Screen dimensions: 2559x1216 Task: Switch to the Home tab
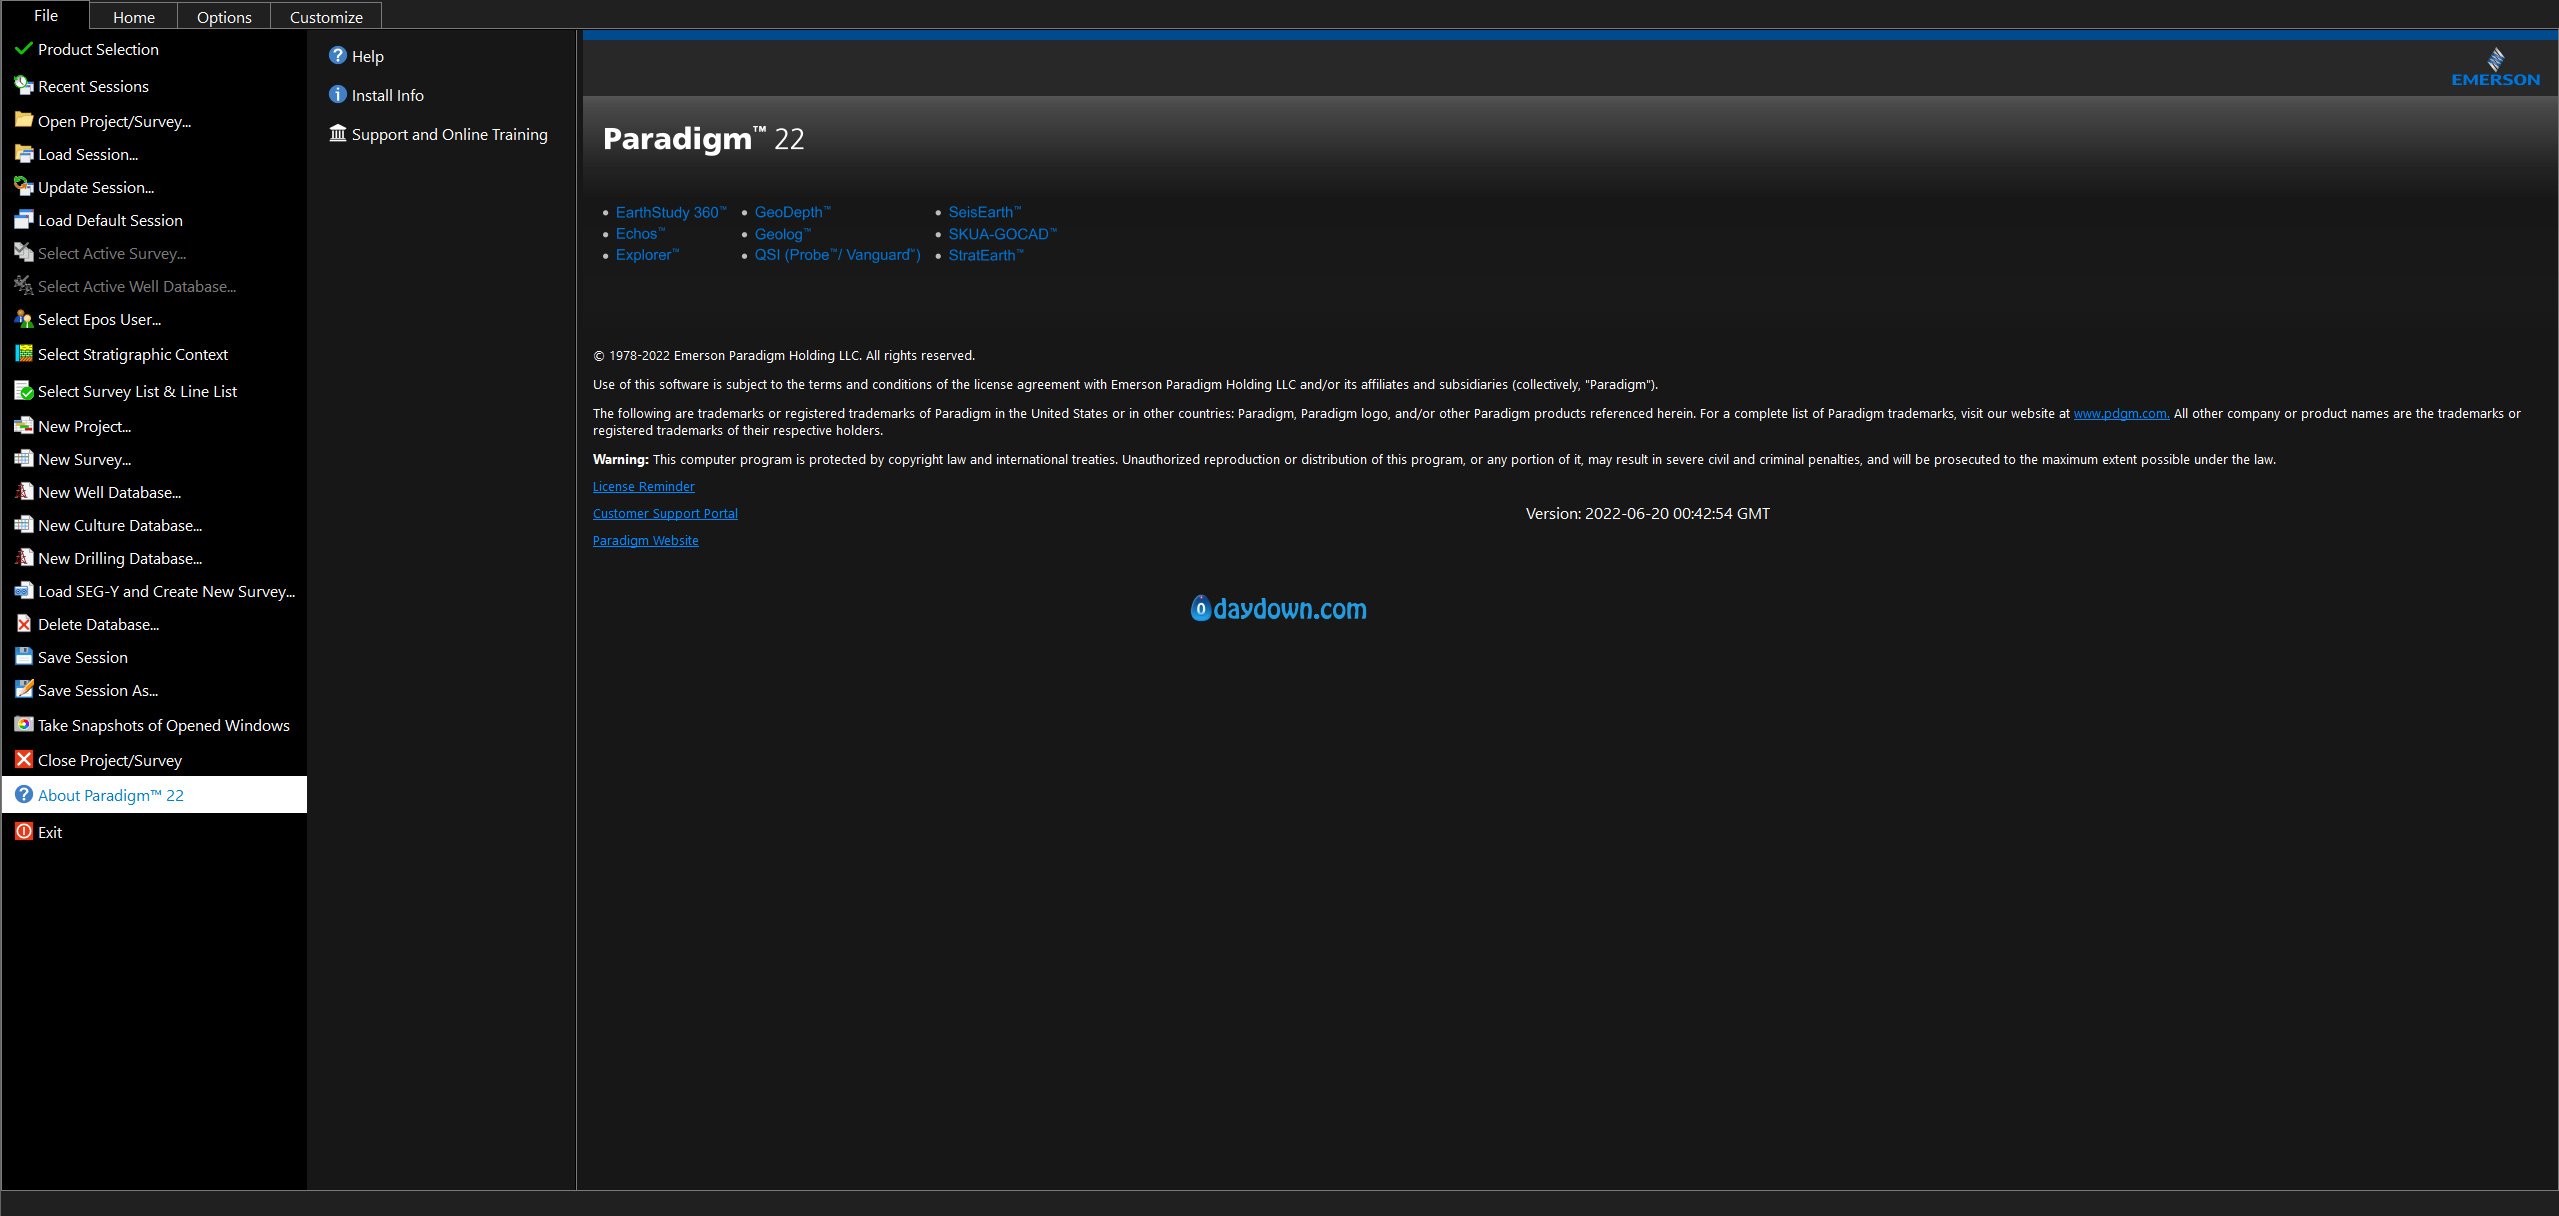coord(134,17)
